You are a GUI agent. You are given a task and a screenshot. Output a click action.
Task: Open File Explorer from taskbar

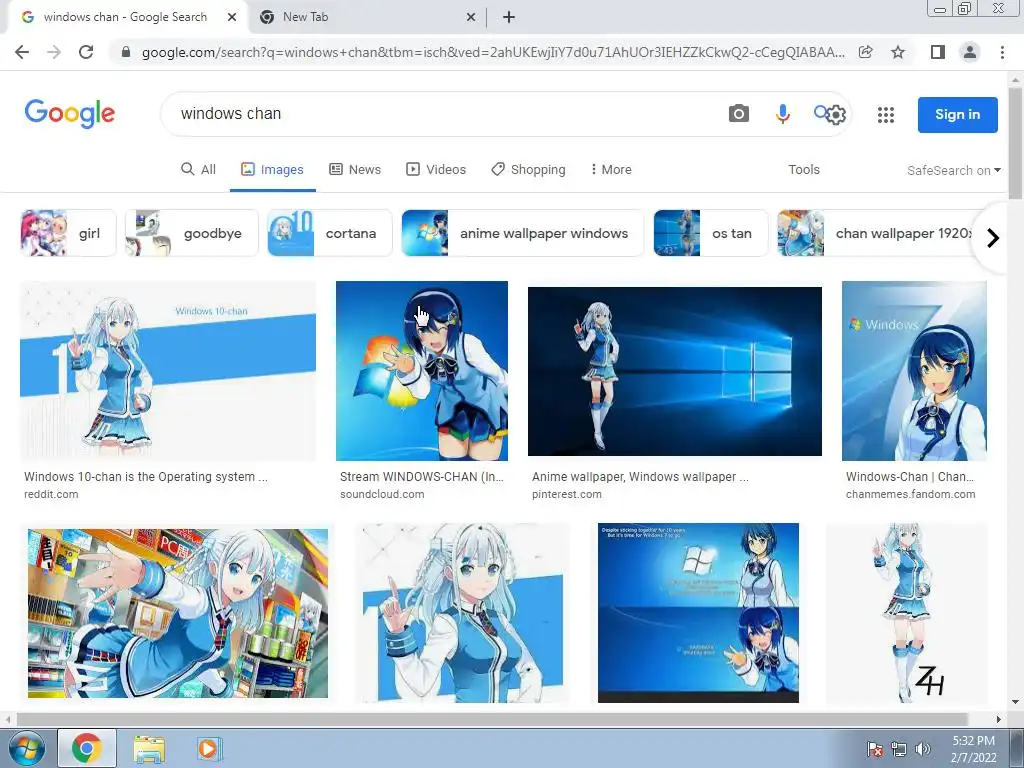pyautogui.click(x=149, y=748)
